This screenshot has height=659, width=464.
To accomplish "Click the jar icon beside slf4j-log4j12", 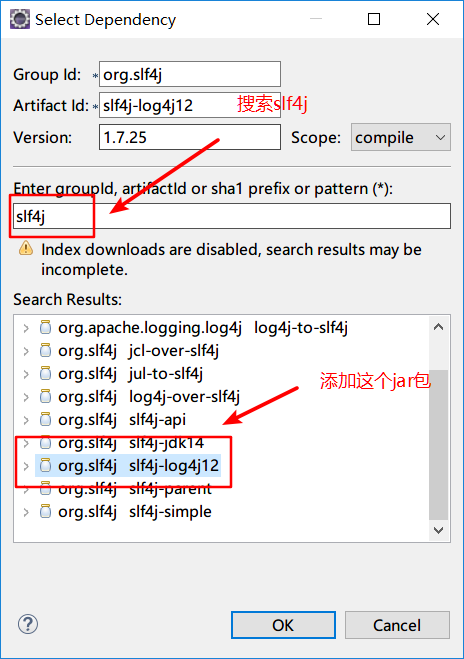I will [x=45, y=465].
